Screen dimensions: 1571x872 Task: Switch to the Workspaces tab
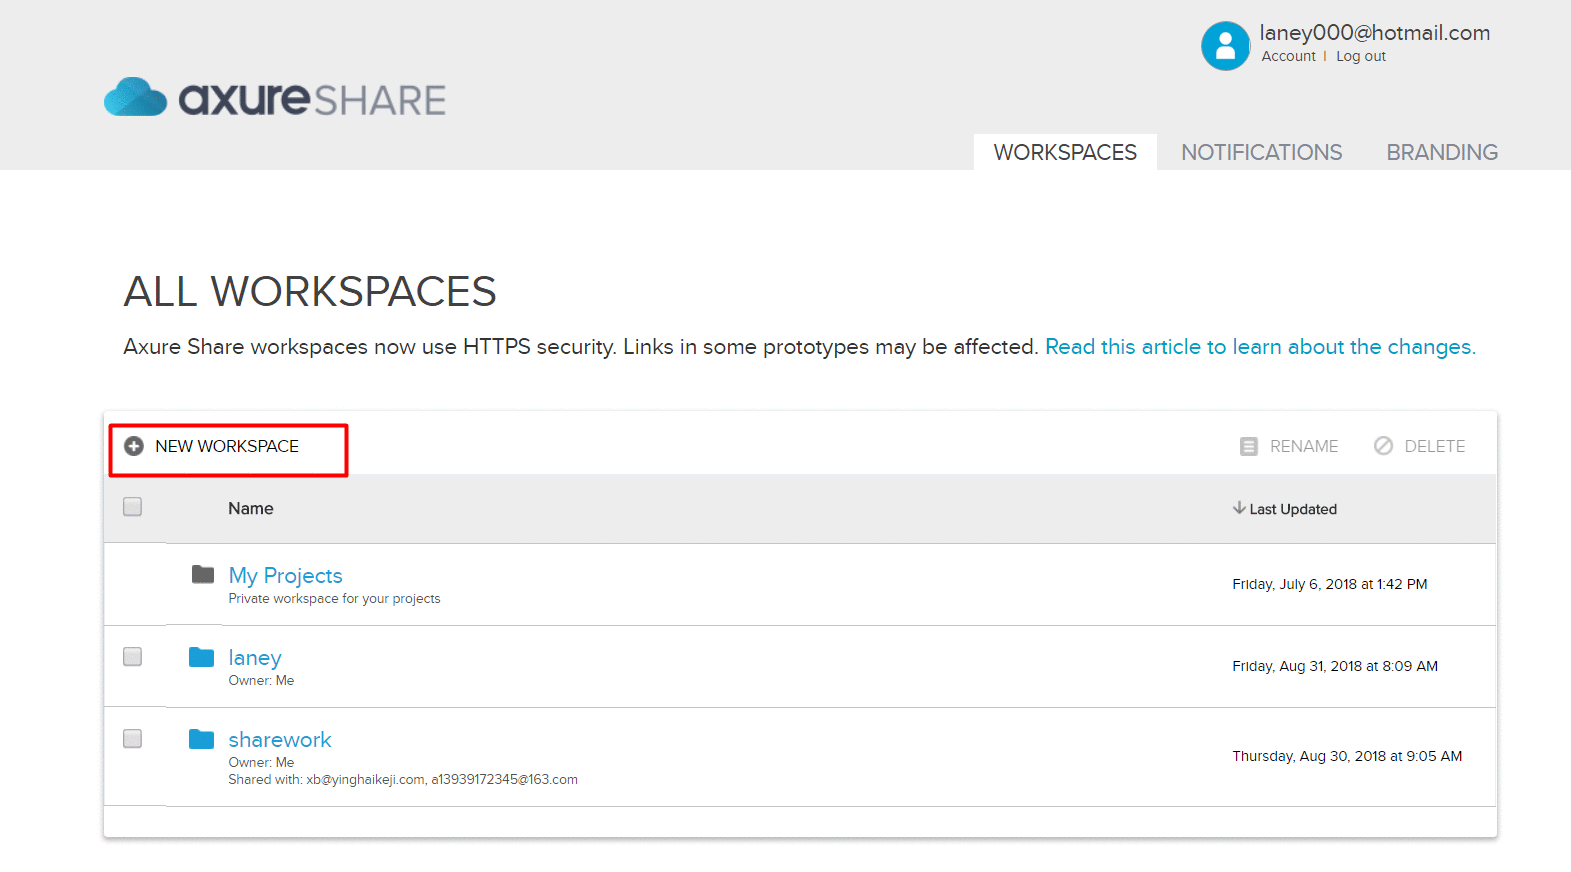coord(1065,152)
